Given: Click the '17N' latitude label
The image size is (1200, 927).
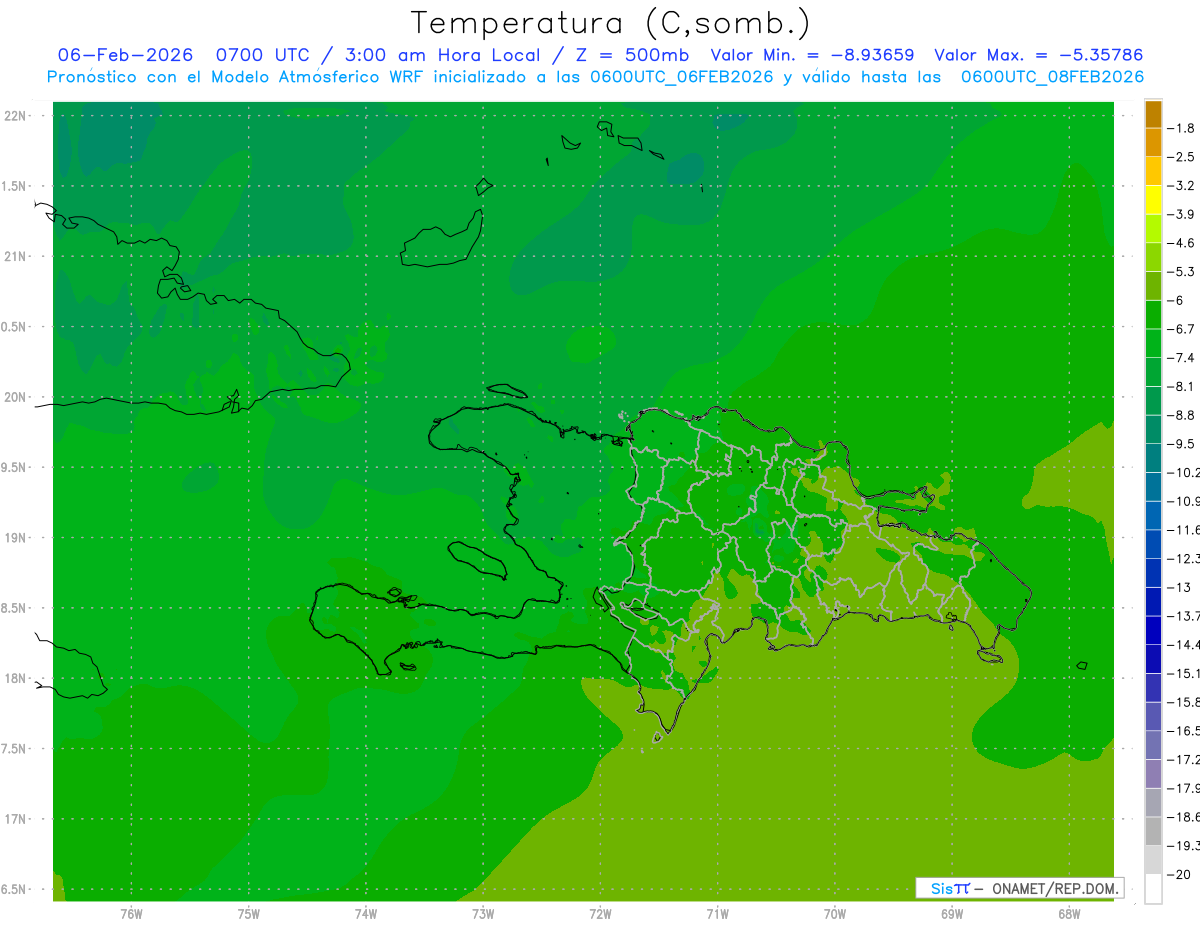Looking at the screenshot, I should coord(16,820).
